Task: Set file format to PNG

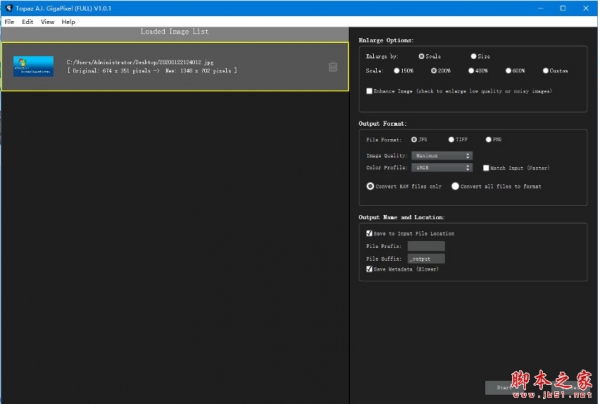Action: (x=487, y=139)
